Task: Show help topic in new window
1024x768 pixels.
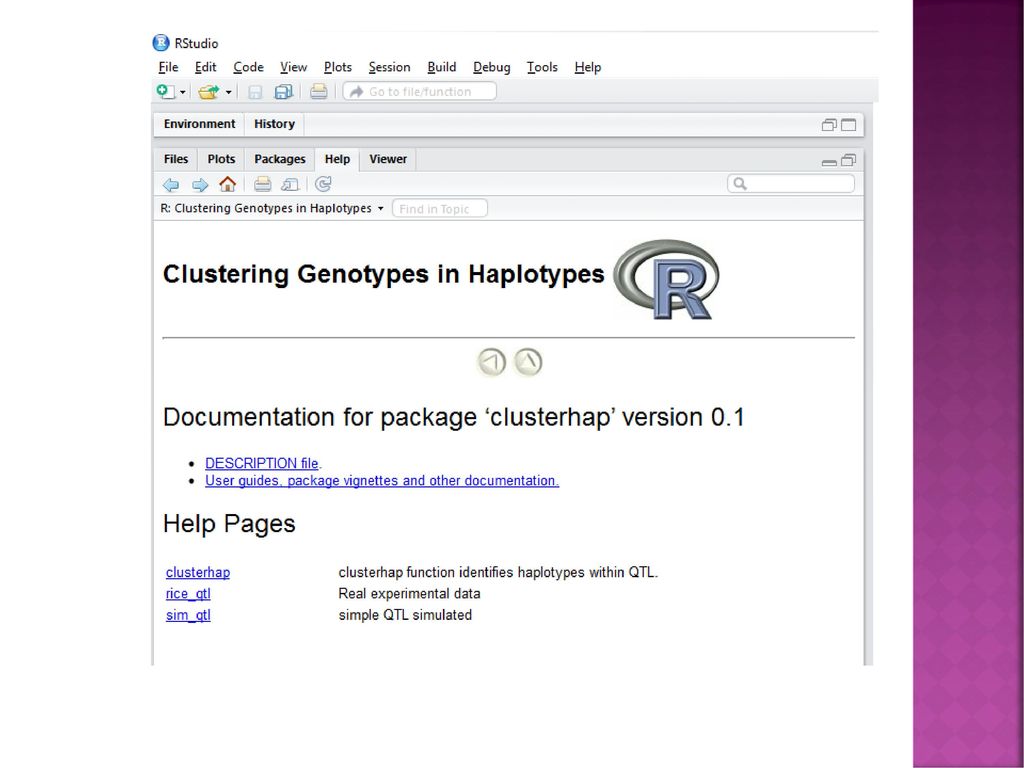Action: [x=290, y=185]
